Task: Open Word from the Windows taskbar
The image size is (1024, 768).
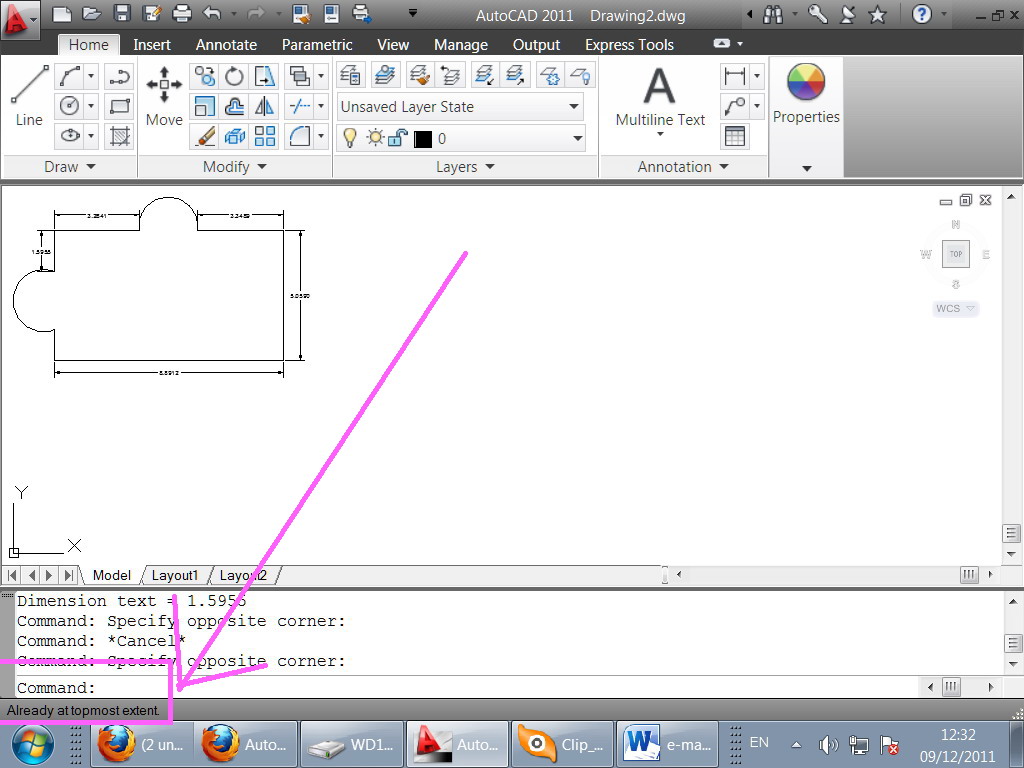Action: [x=667, y=744]
